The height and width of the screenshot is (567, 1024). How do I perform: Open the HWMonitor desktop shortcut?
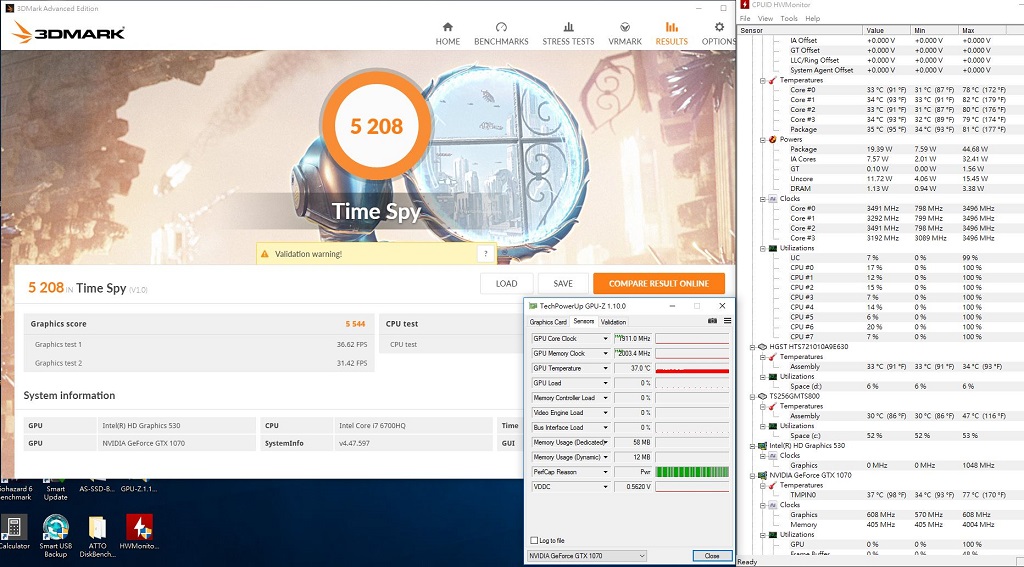click(x=139, y=532)
